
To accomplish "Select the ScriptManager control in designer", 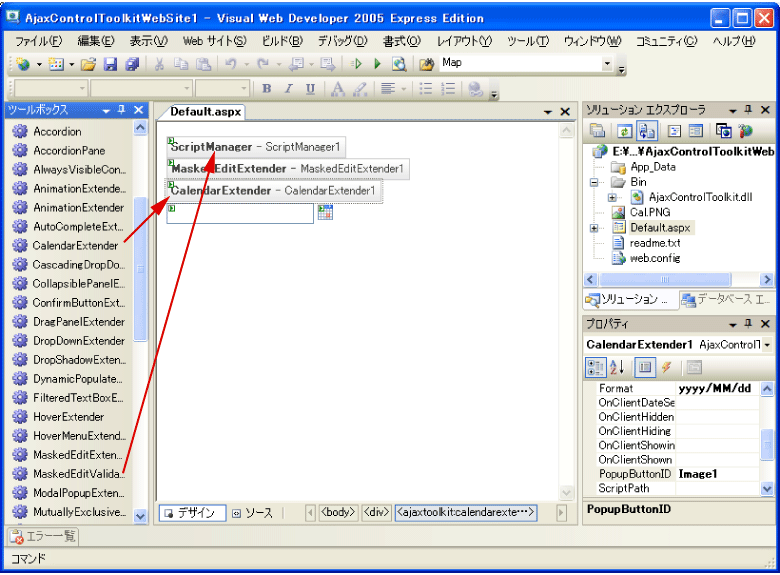I will click(256, 147).
